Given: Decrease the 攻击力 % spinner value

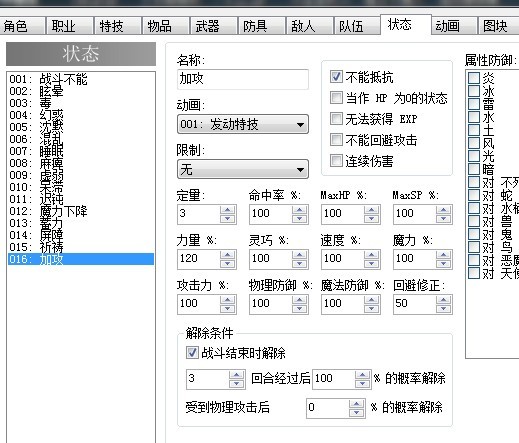Looking at the screenshot, I should click(x=228, y=309).
